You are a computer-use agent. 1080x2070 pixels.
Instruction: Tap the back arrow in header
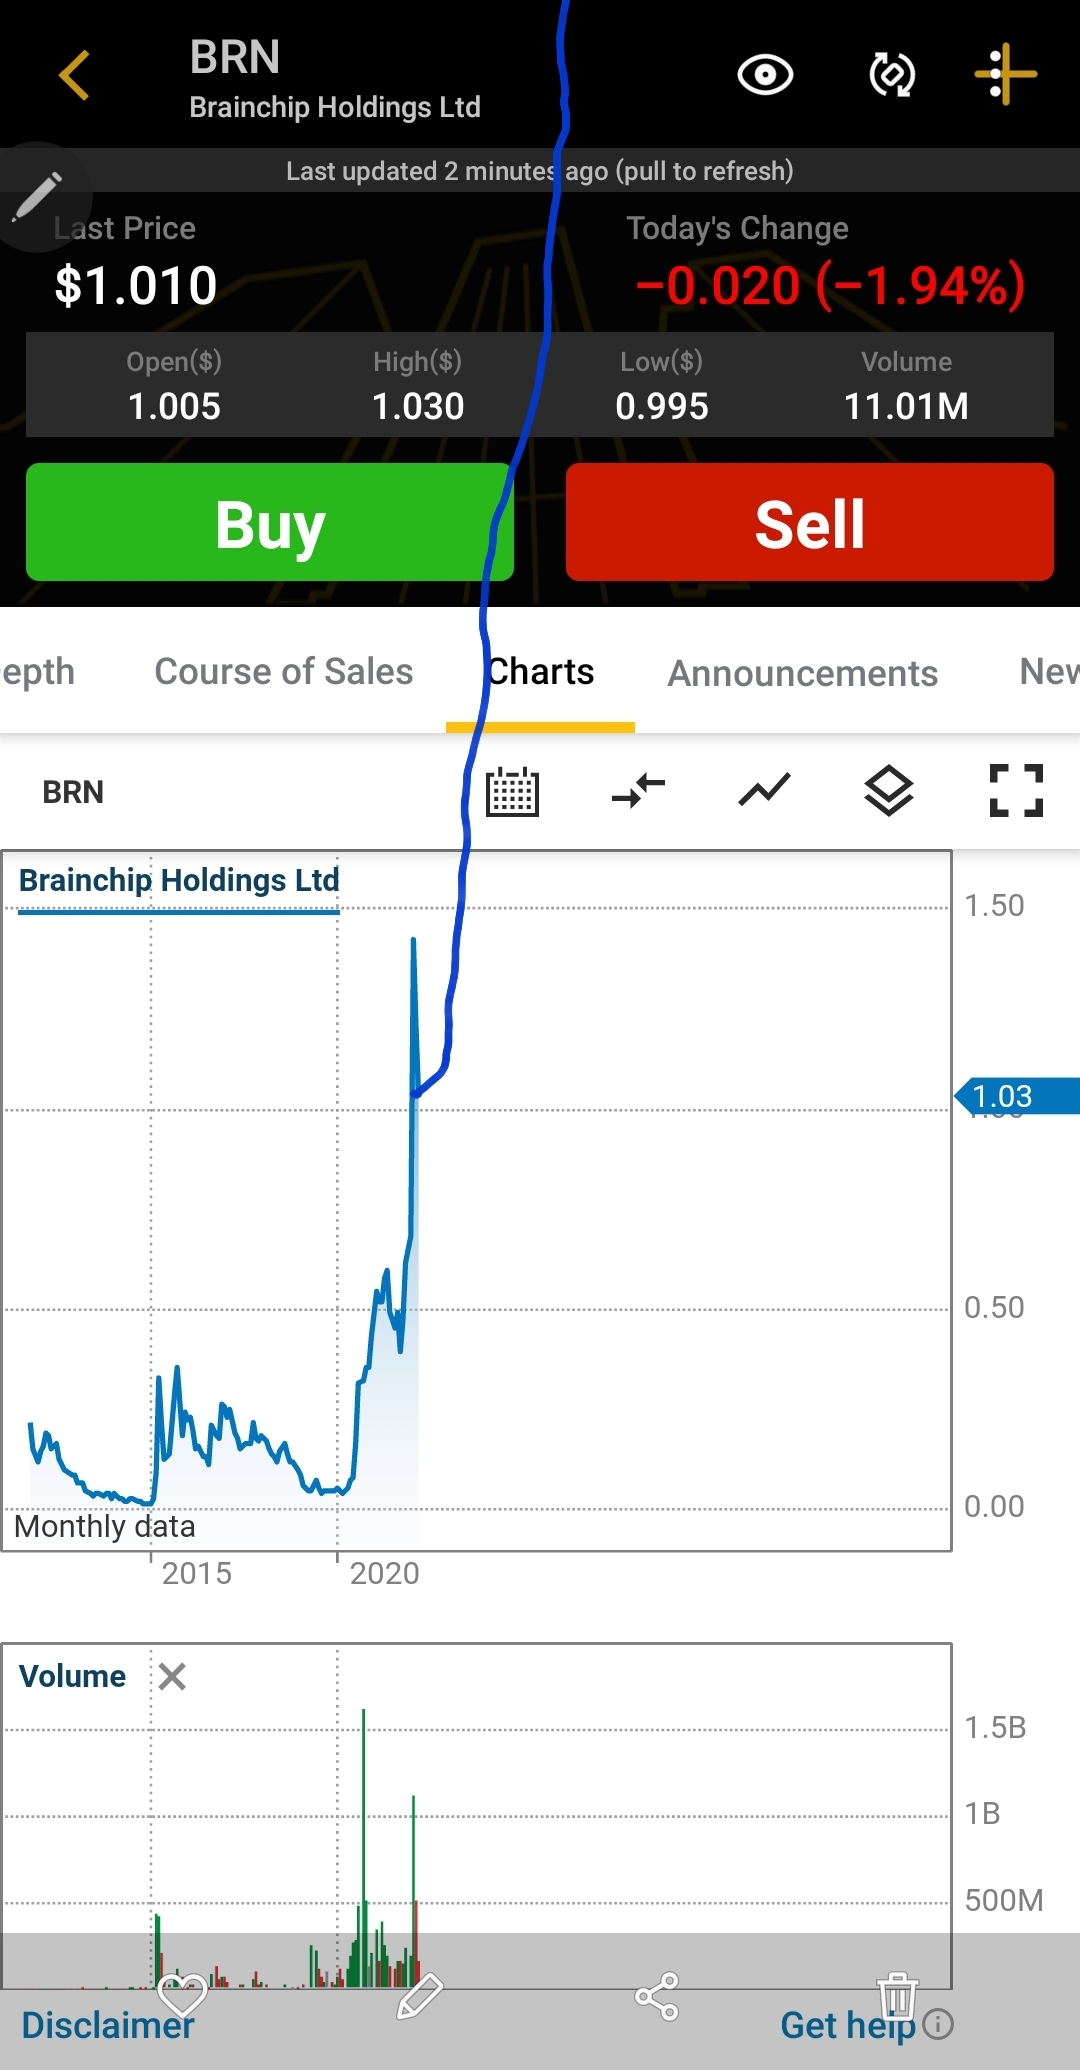pos(75,76)
